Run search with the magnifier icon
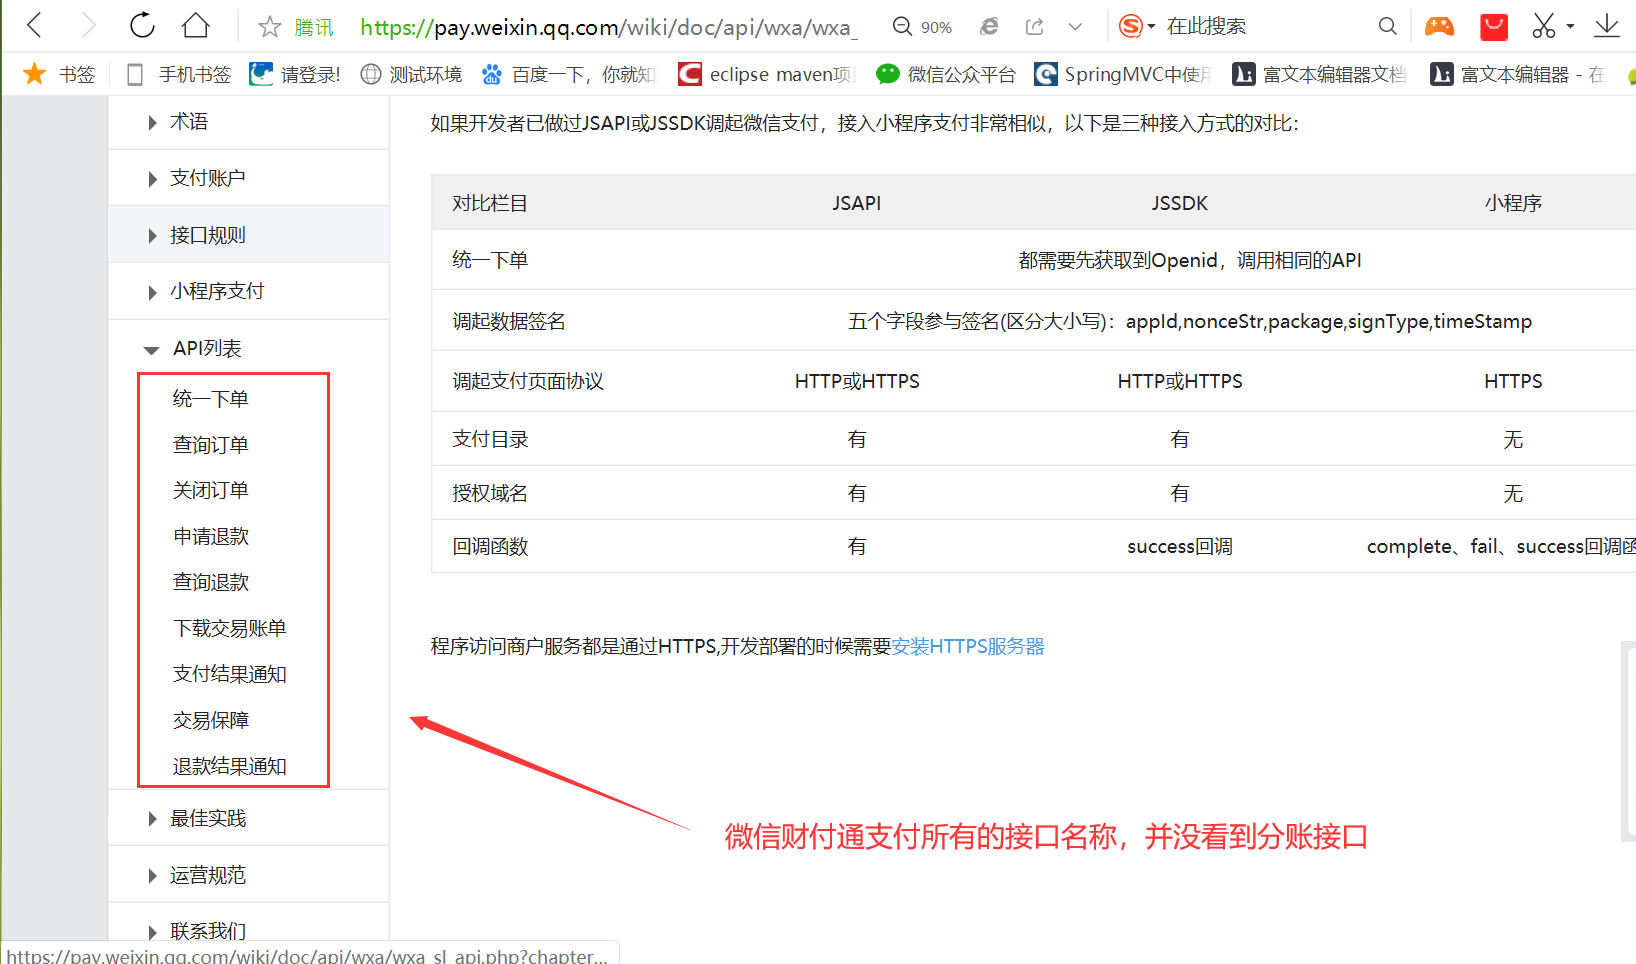Image resolution: width=1636 pixels, height=964 pixels. (1387, 26)
